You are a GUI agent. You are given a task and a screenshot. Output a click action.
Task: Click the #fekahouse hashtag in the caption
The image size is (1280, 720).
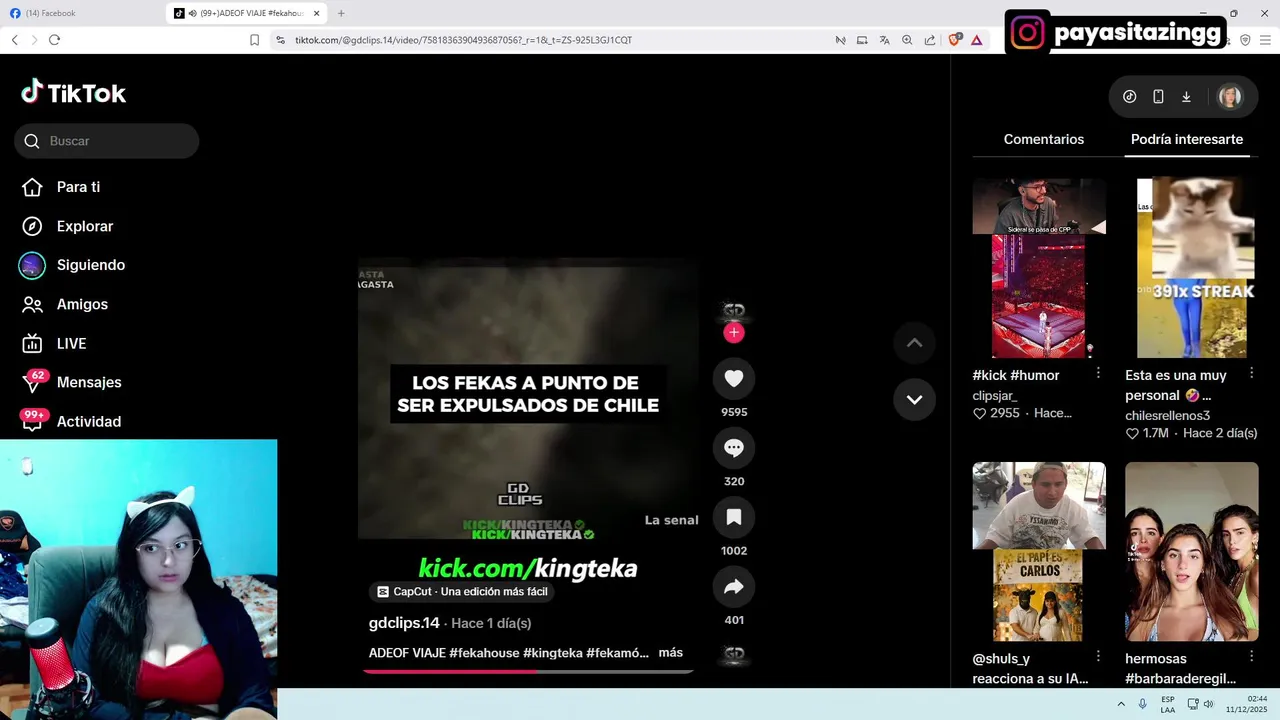484,653
